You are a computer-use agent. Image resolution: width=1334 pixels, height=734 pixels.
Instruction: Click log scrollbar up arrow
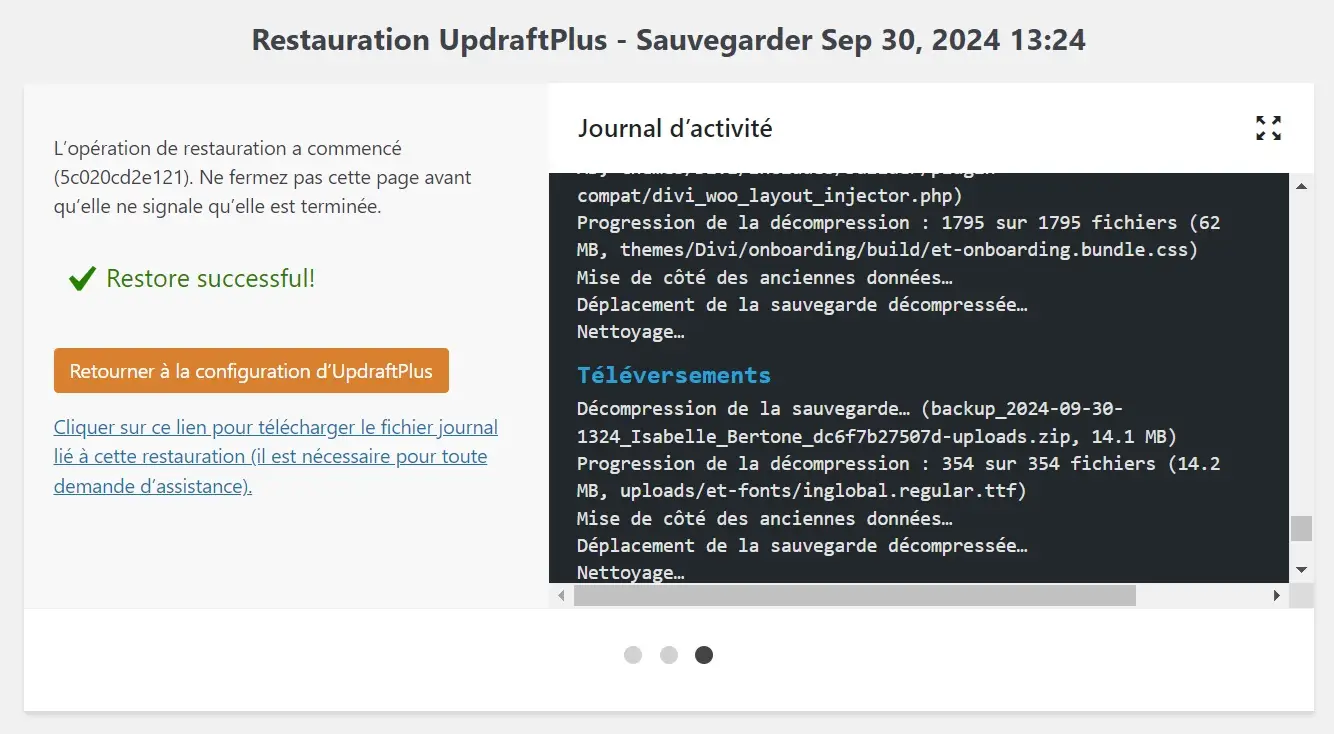[x=1301, y=186]
